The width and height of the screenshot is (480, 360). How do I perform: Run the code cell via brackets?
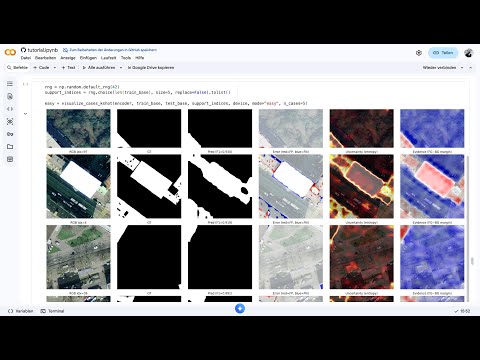(x=25, y=84)
